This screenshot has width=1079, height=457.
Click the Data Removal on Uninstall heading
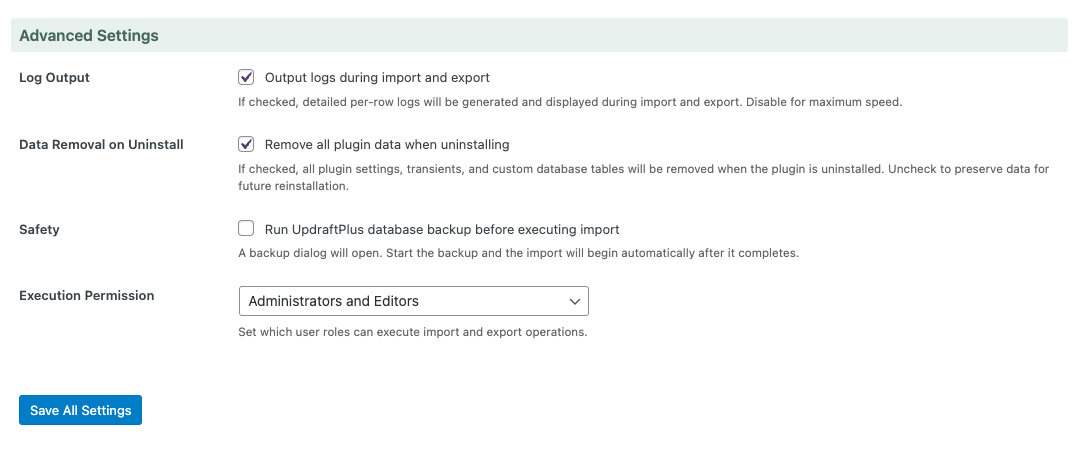tap(101, 144)
